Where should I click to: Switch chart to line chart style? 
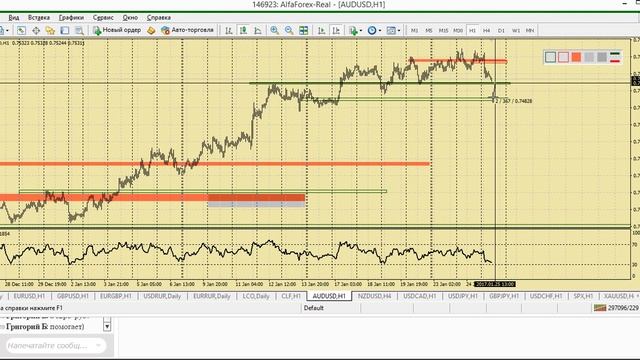[258, 31]
